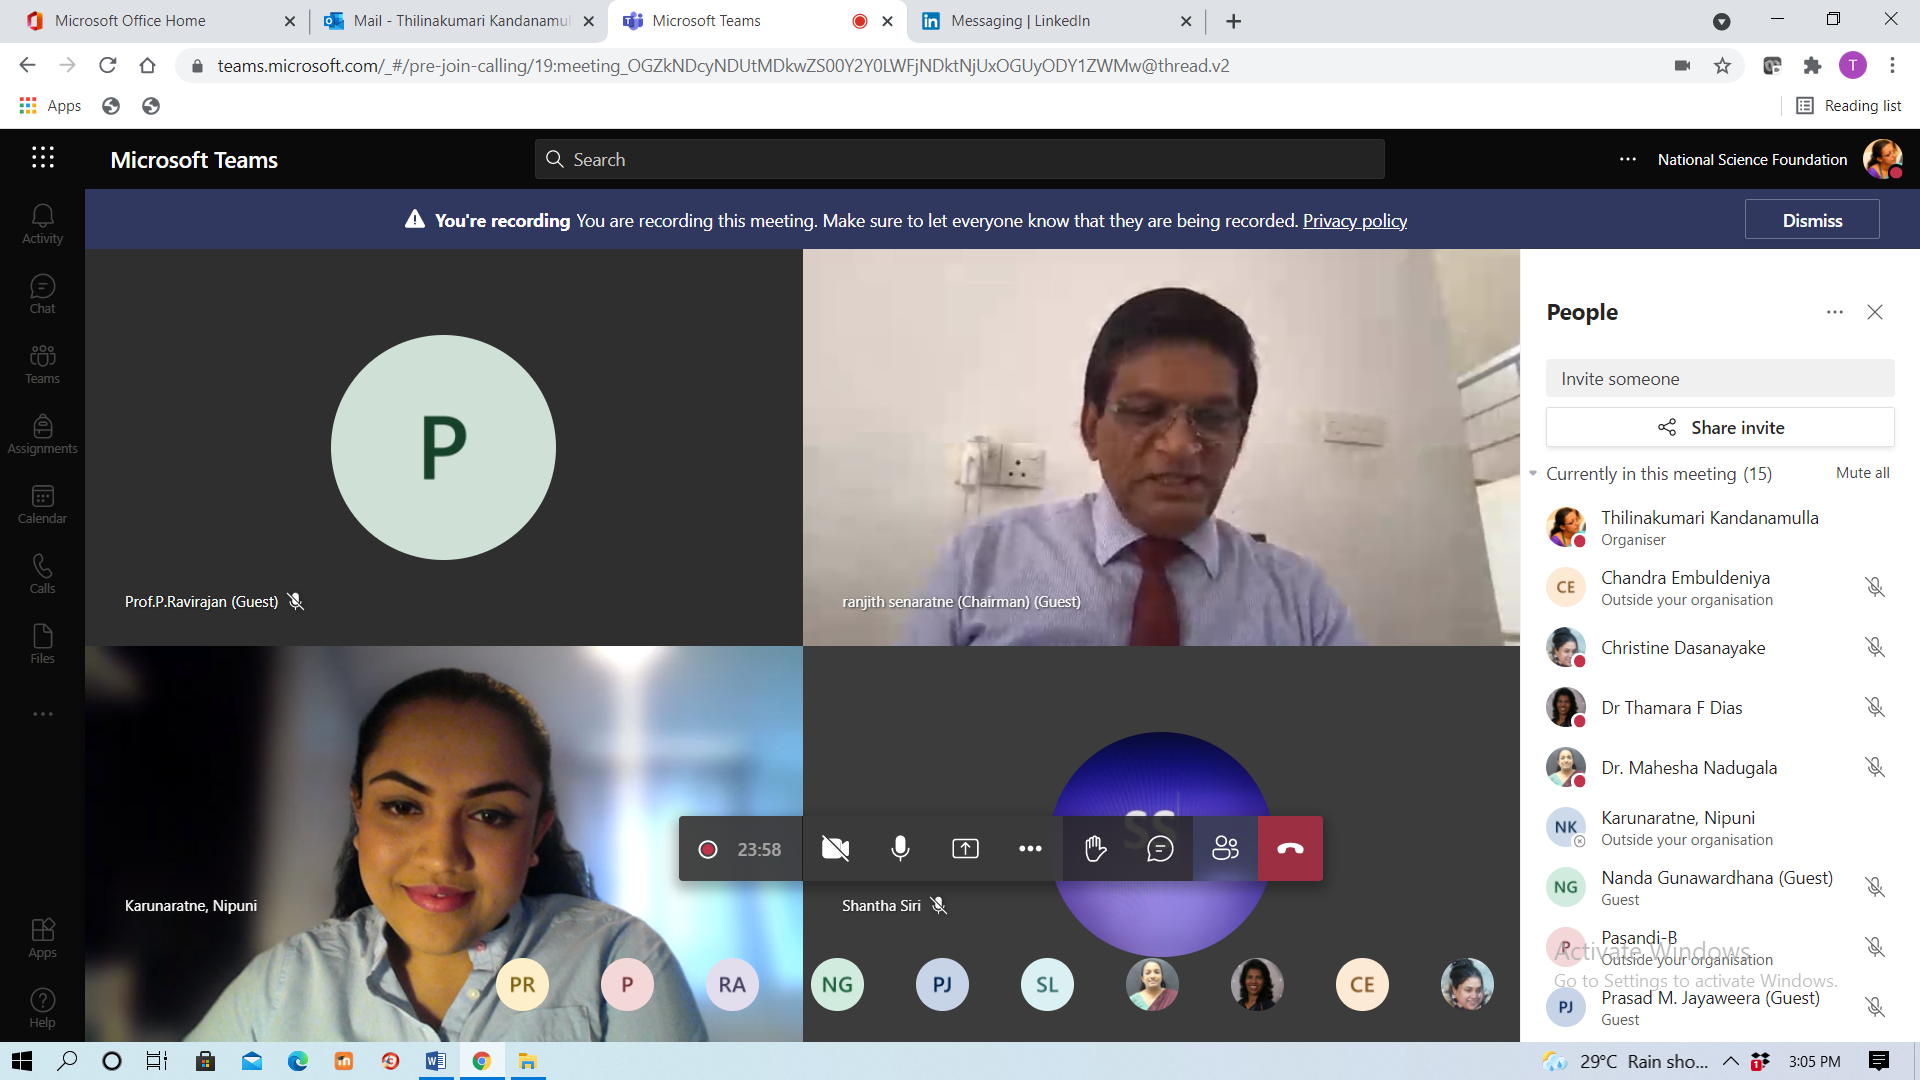1920x1080 pixels.
Task: Open Microsoft Word from the taskbar
Action: click(436, 1061)
